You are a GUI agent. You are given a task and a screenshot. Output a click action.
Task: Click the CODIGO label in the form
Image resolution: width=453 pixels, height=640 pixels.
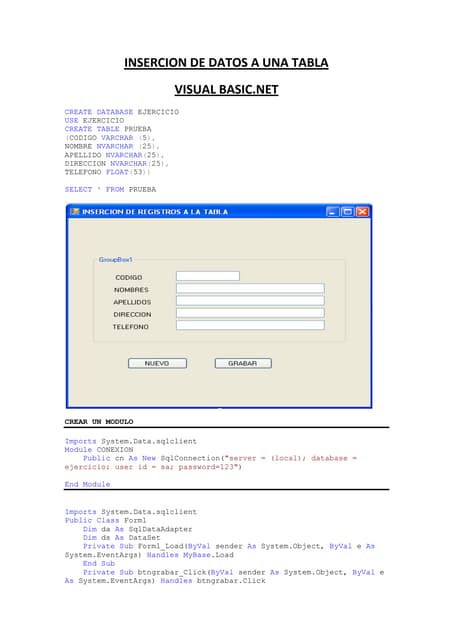click(x=129, y=278)
